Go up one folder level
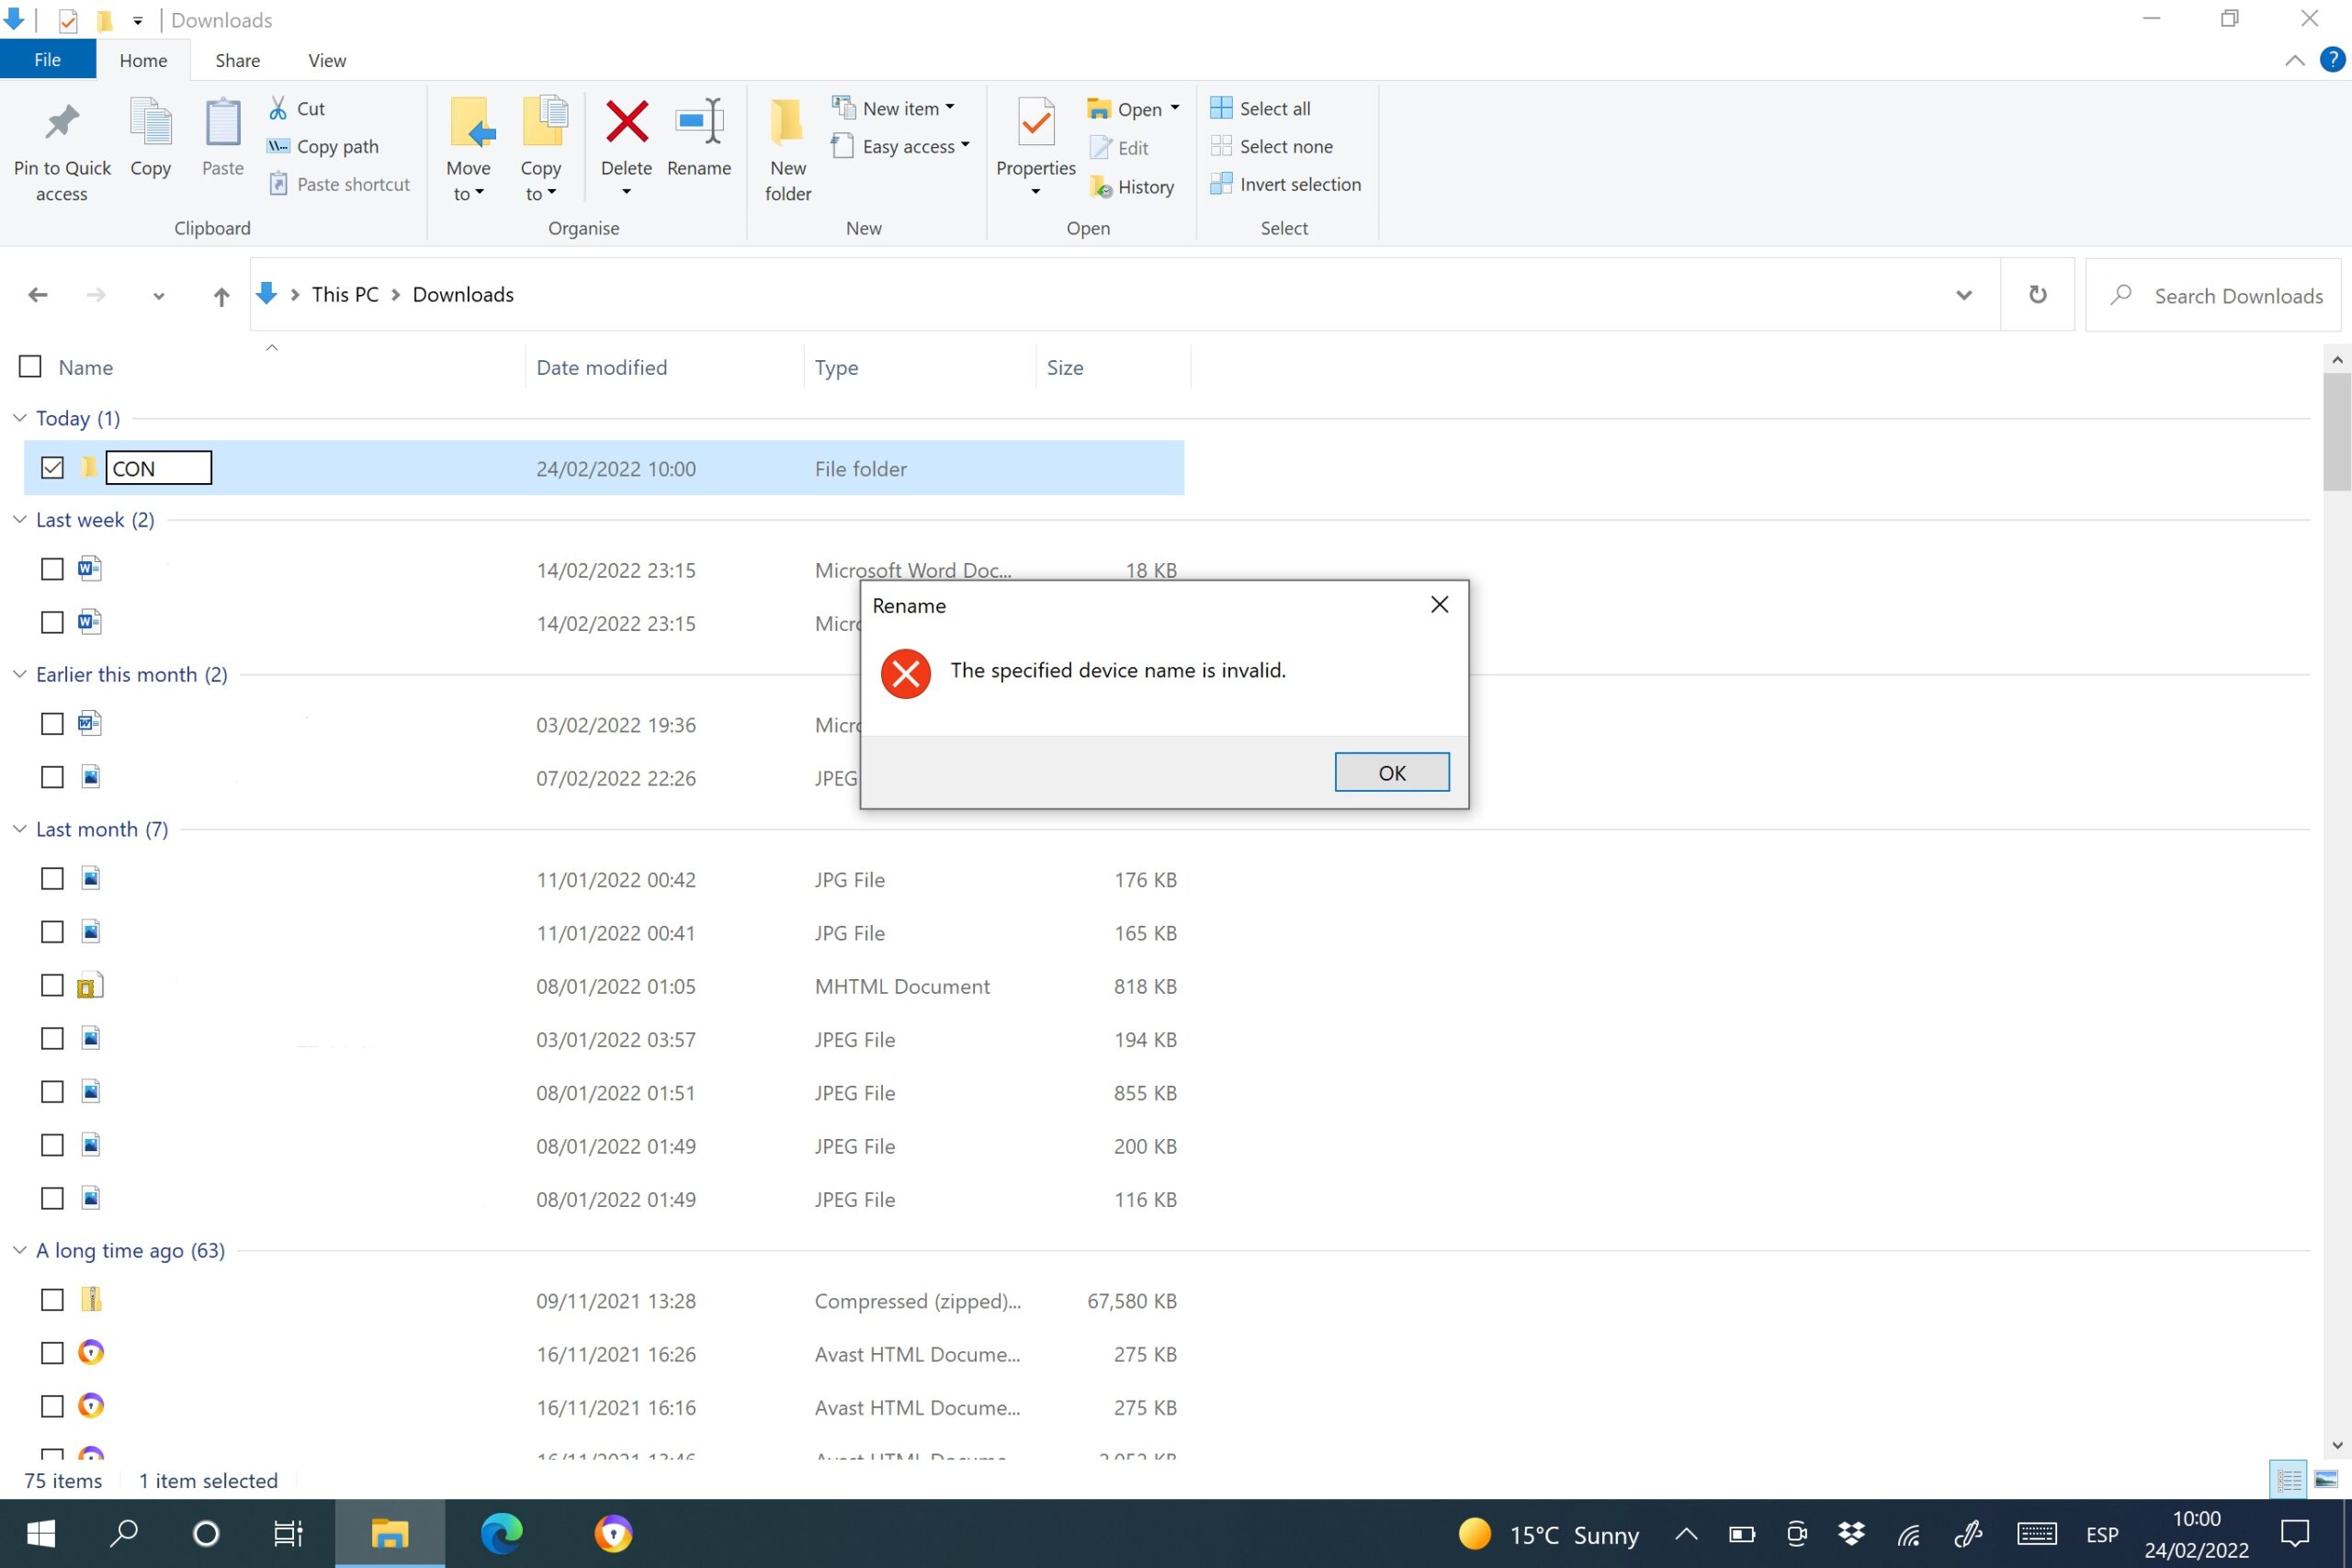2352x1568 pixels. pos(221,295)
